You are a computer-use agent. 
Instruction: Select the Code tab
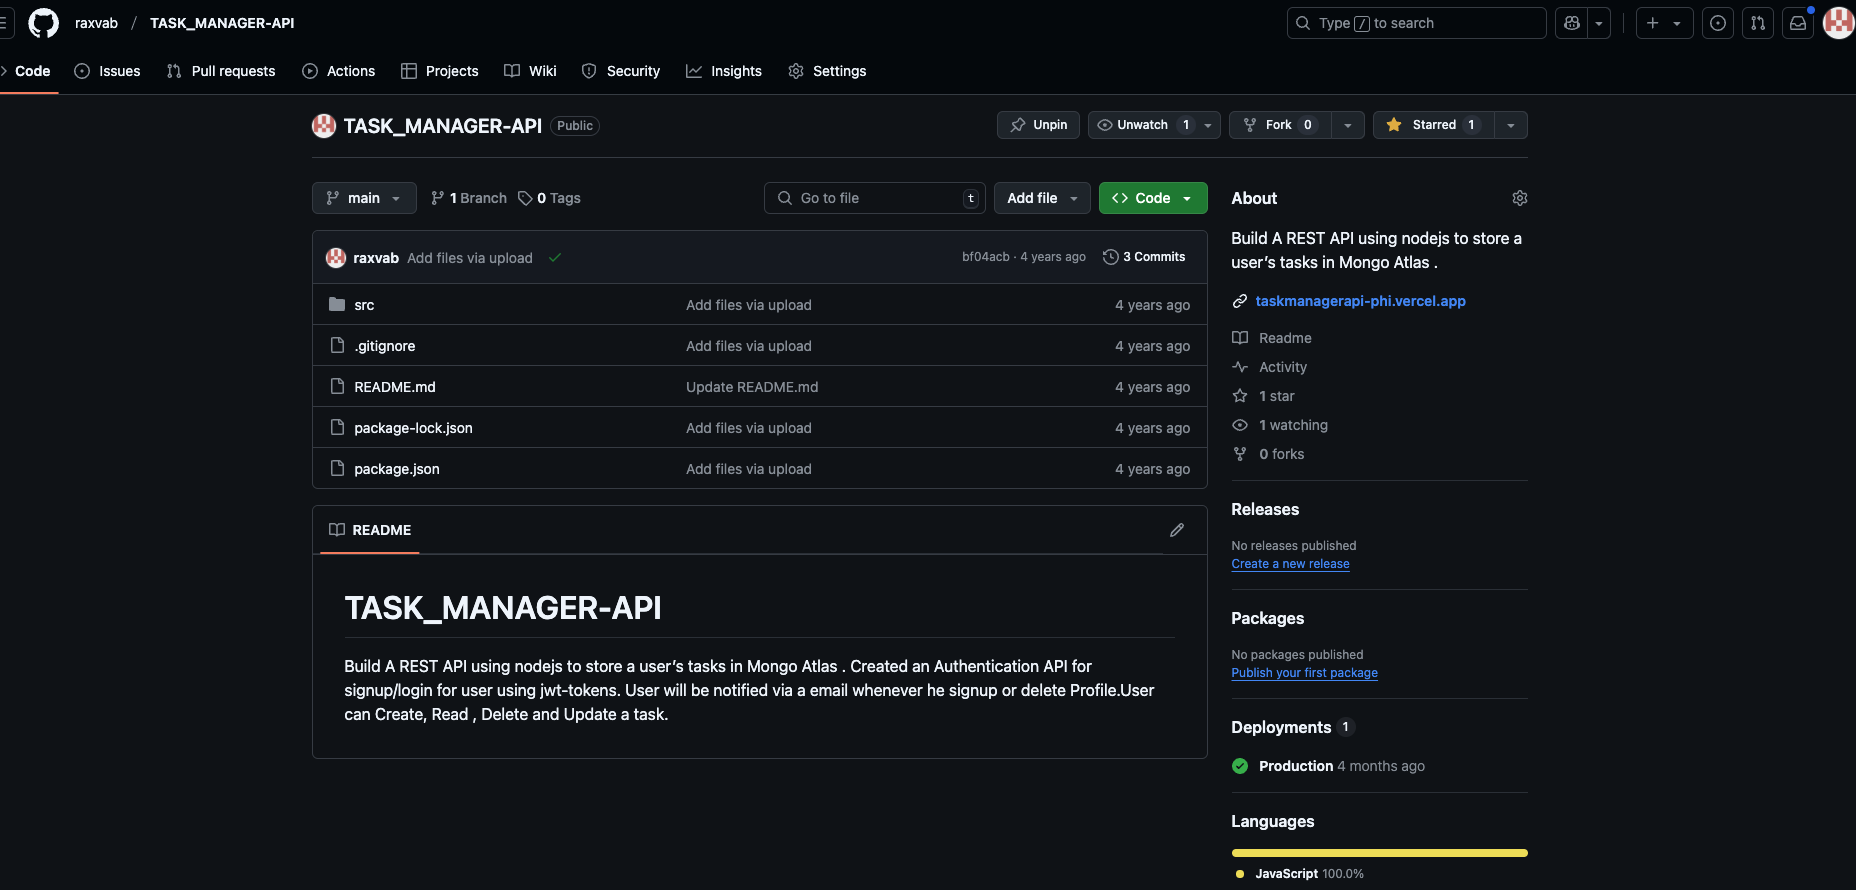tap(26, 71)
